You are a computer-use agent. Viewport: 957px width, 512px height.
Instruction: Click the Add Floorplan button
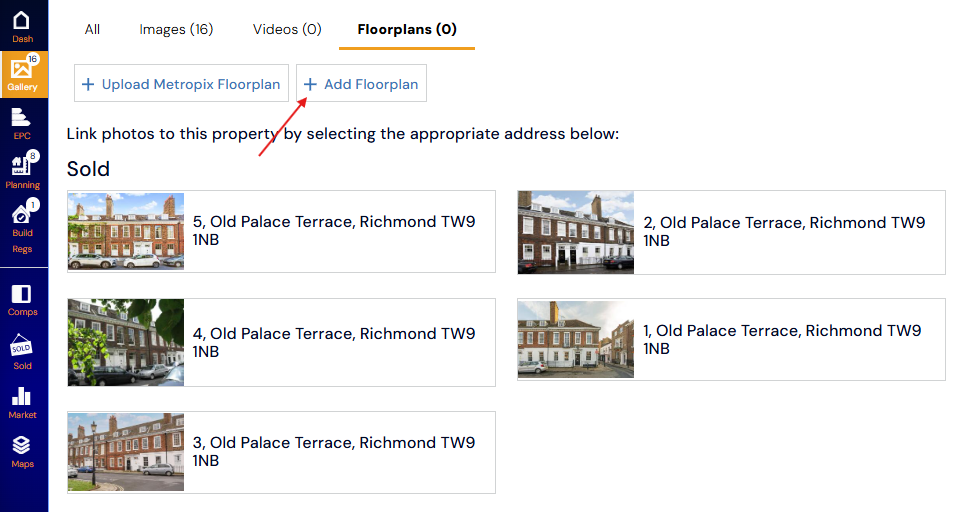click(x=361, y=84)
